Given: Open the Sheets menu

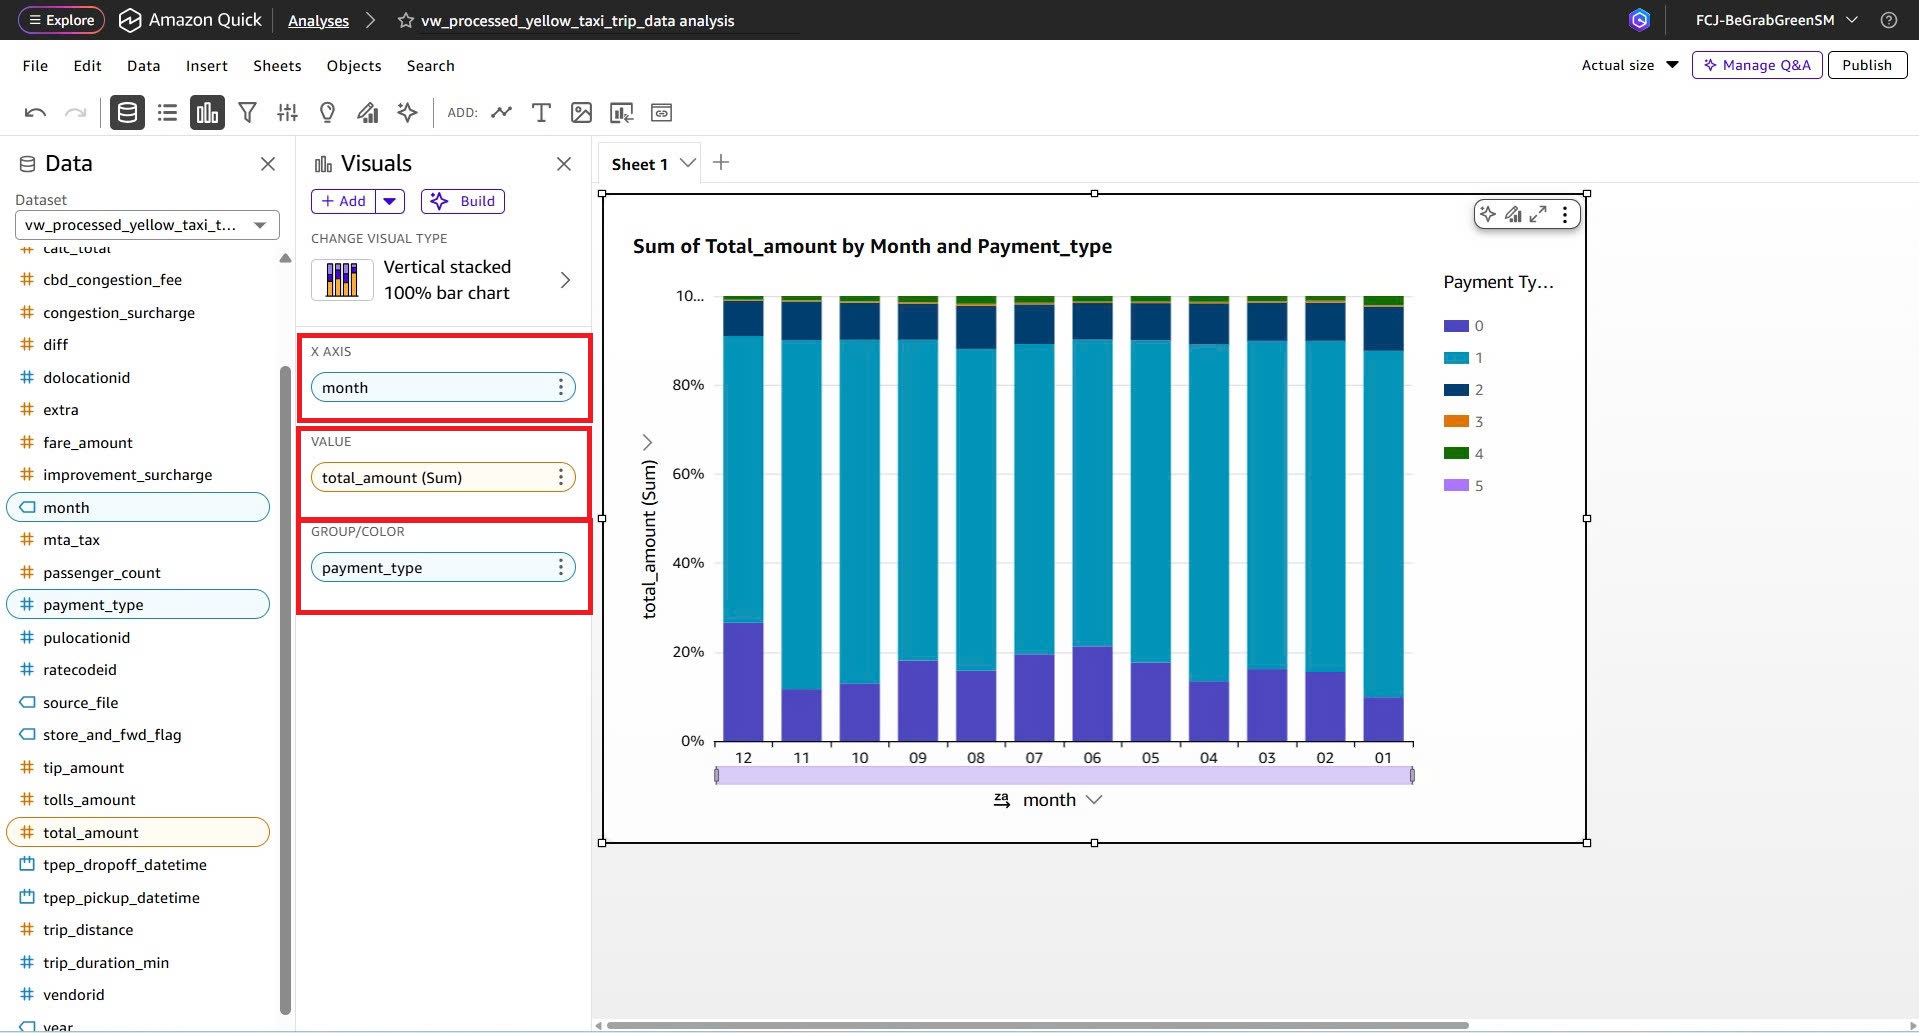Looking at the screenshot, I should [277, 66].
